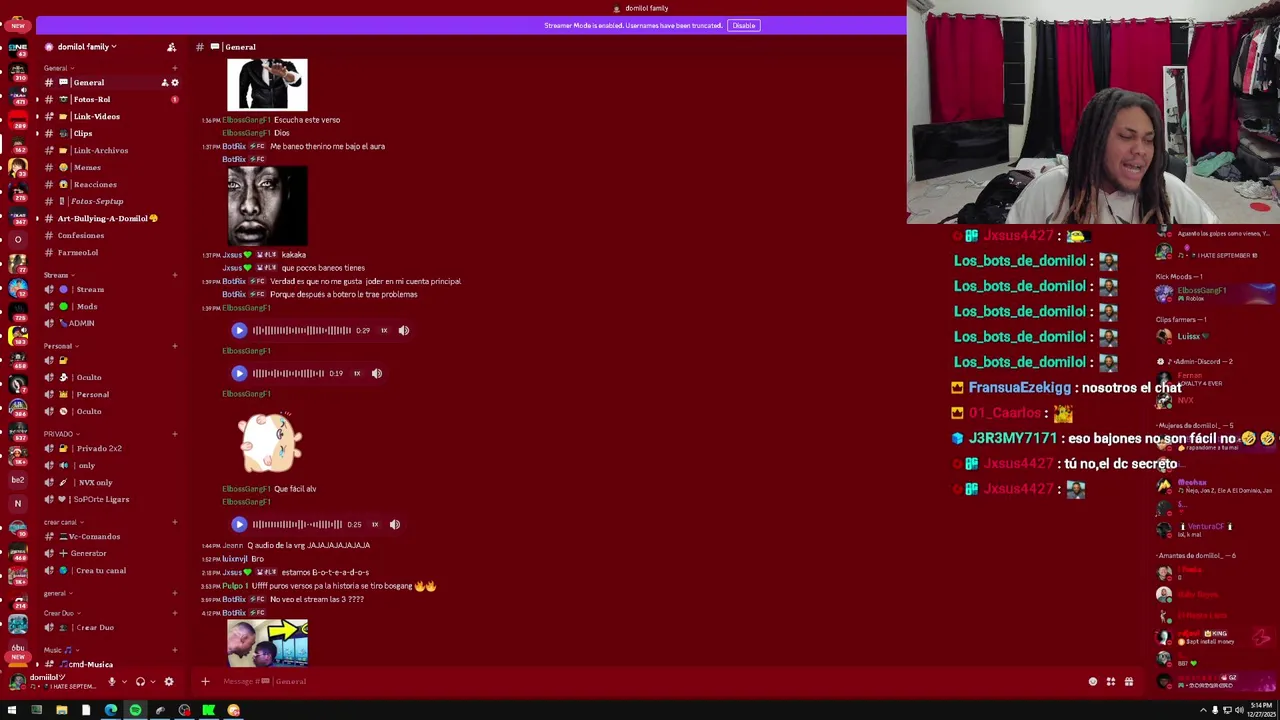Open user settings gear

pyautogui.click(x=169, y=681)
